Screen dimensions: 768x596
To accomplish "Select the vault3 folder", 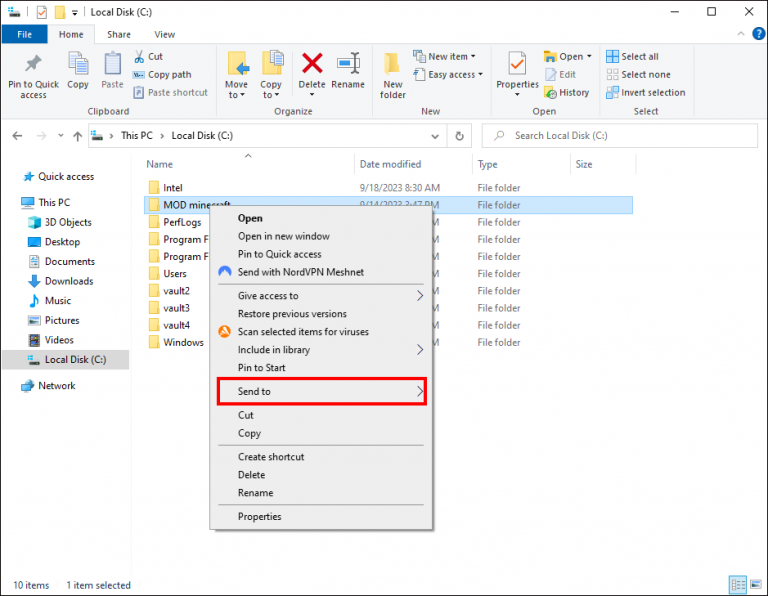I will tap(170, 308).
